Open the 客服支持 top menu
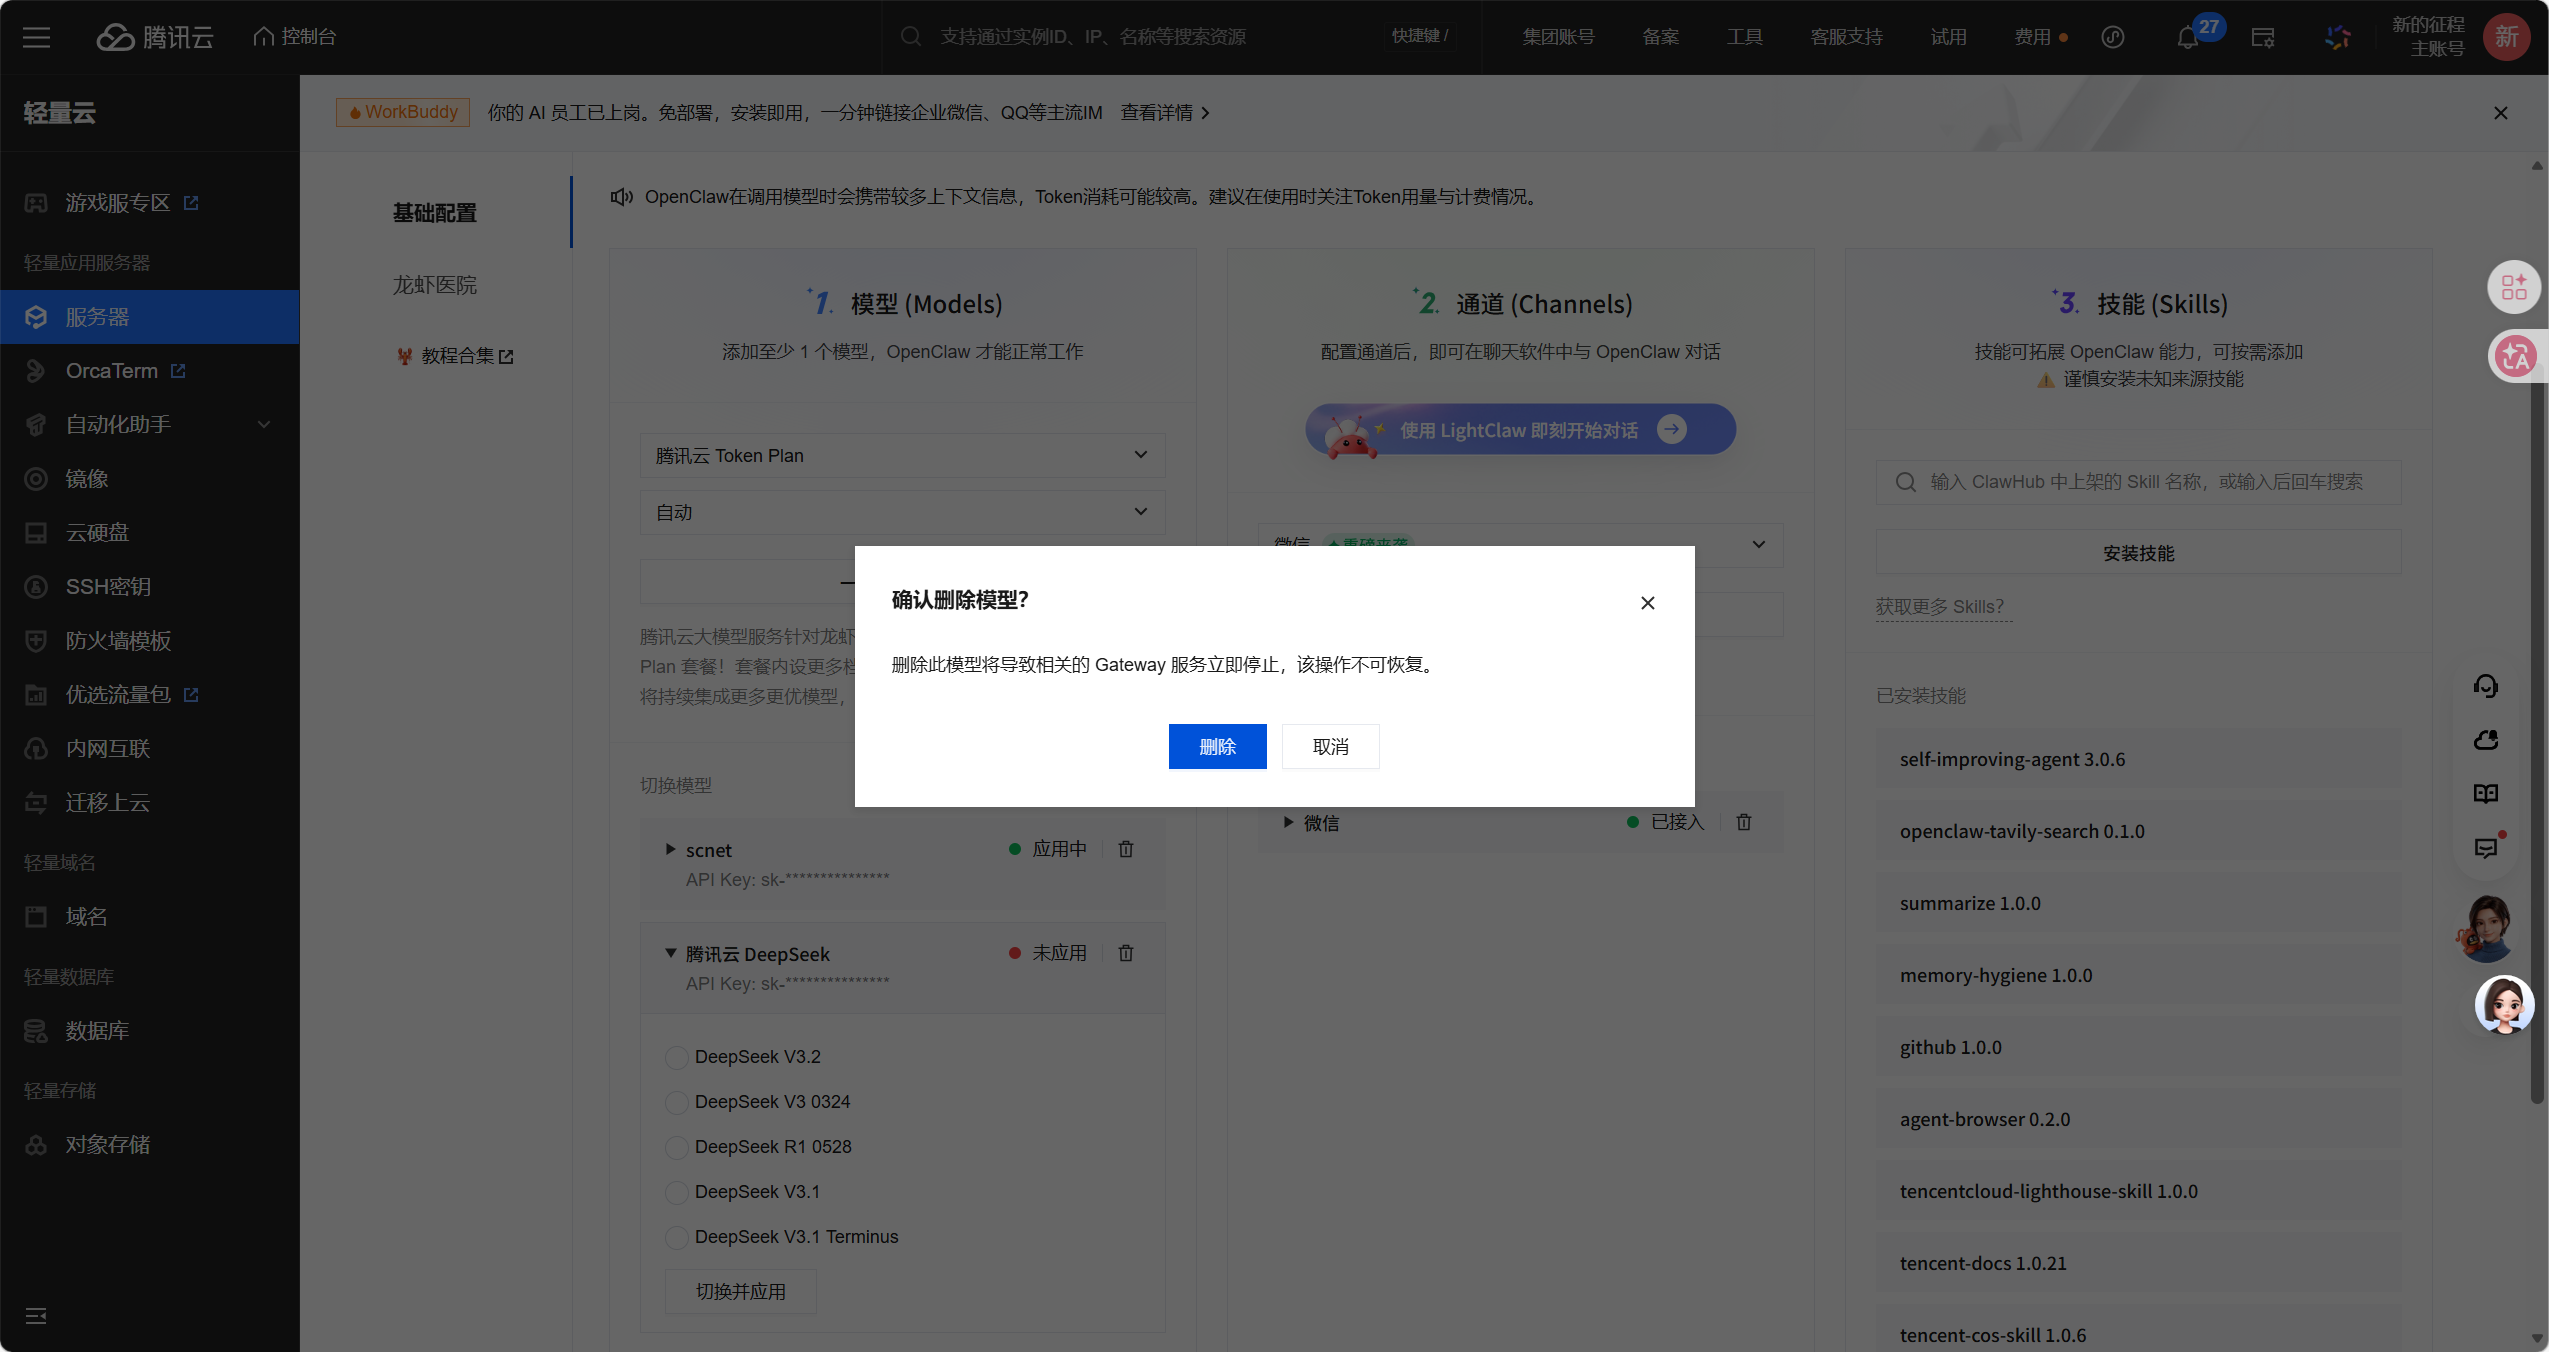Screen dimensions: 2549x1352 (x=1846, y=37)
